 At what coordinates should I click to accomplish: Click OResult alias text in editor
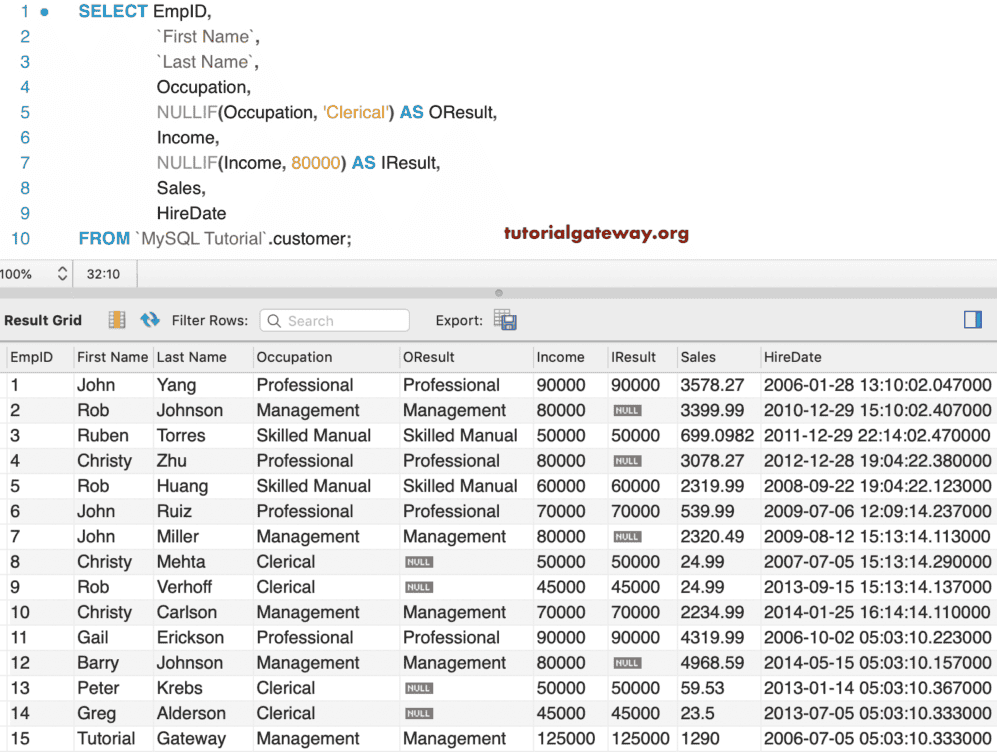(460, 113)
